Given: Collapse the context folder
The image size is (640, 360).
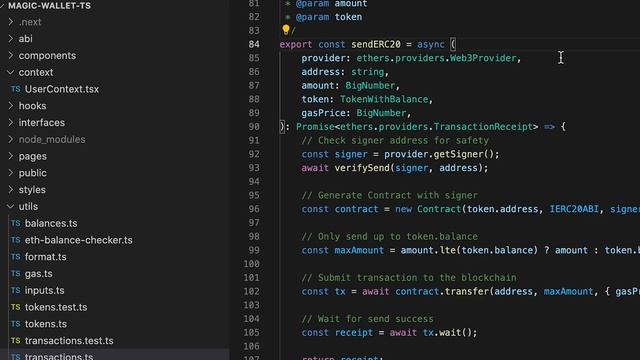Looking at the screenshot, I should (11, 72).
